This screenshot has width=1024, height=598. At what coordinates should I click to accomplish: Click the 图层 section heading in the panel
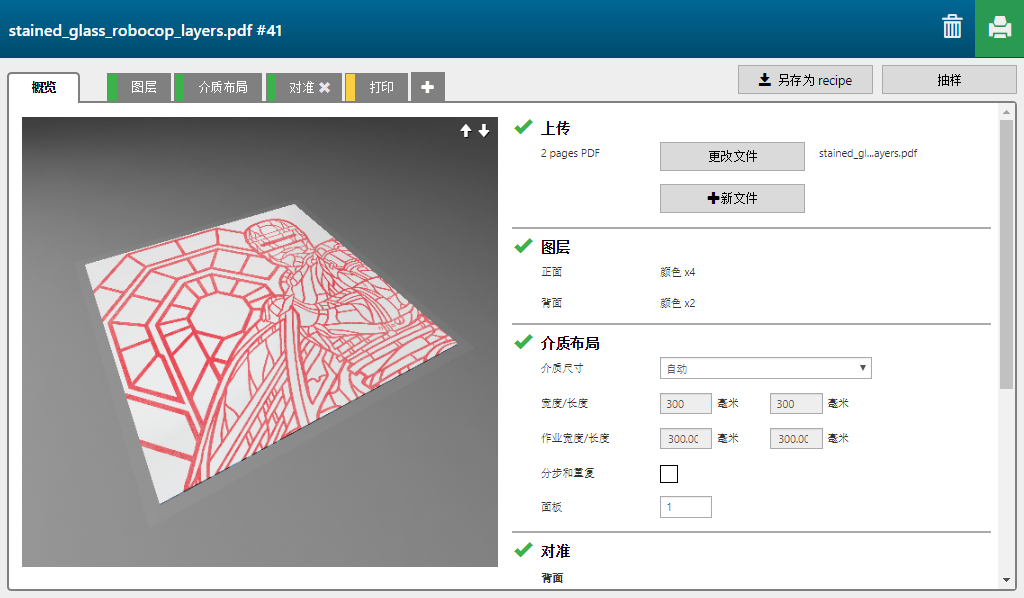coord(556,247)
